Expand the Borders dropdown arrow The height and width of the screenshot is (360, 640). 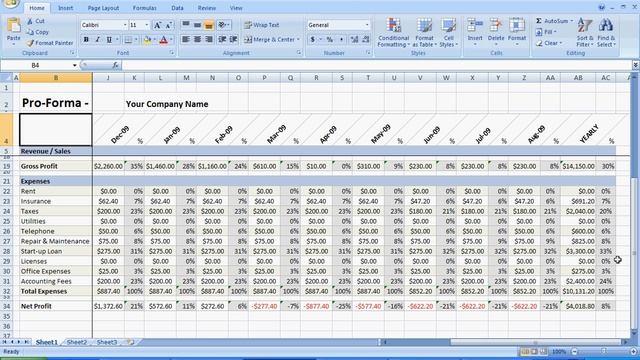(136, 40)
